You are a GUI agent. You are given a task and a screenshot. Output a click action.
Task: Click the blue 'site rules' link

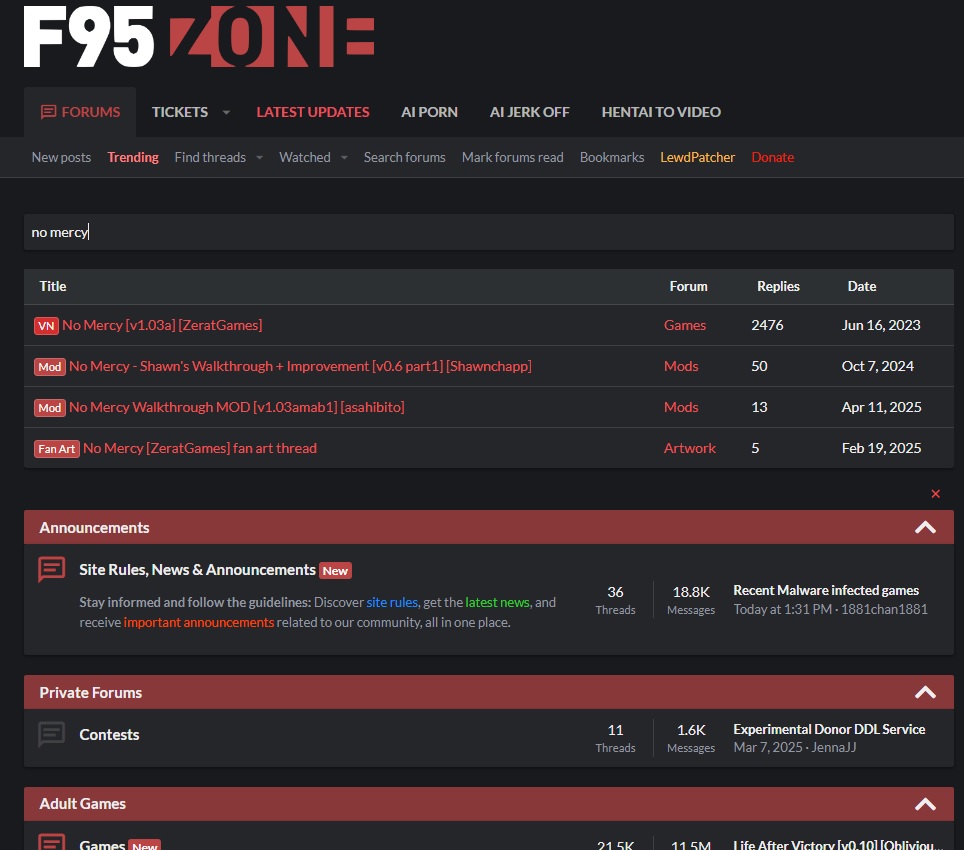point(392,602)
